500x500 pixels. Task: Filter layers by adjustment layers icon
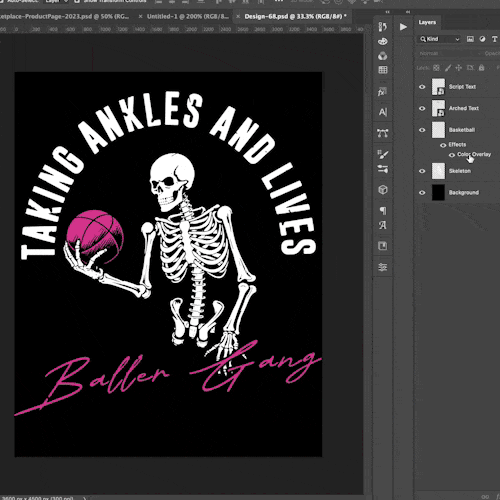482,39
